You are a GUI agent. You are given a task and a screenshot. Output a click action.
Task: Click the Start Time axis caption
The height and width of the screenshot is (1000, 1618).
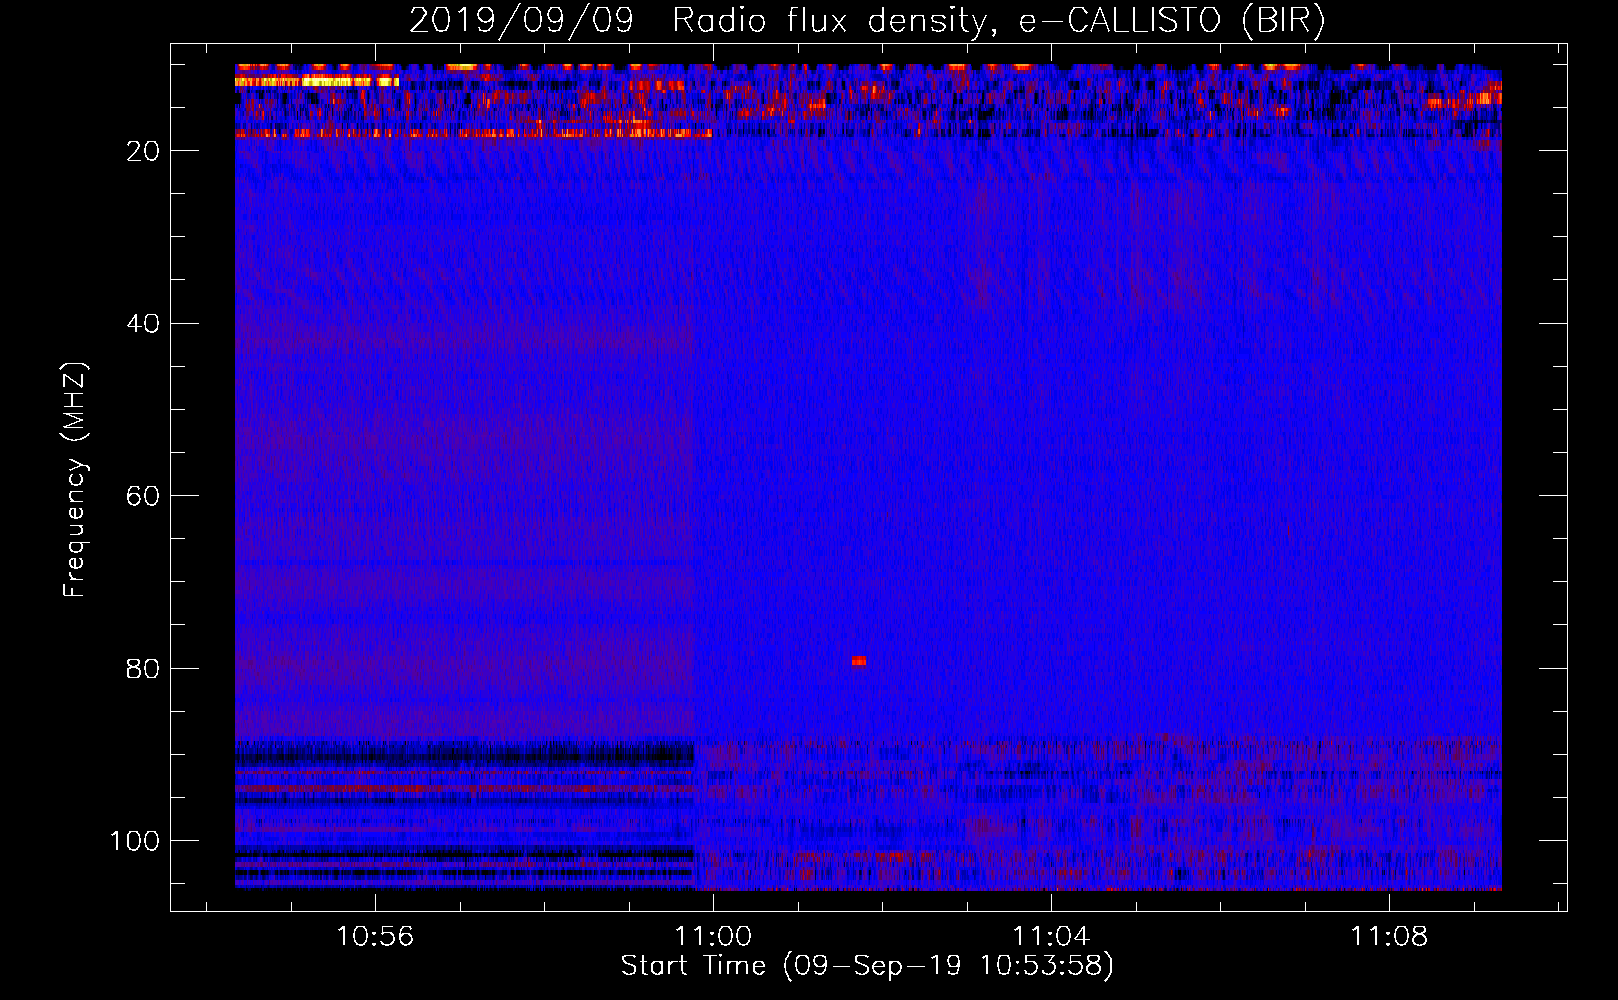(x=867, y=966)
